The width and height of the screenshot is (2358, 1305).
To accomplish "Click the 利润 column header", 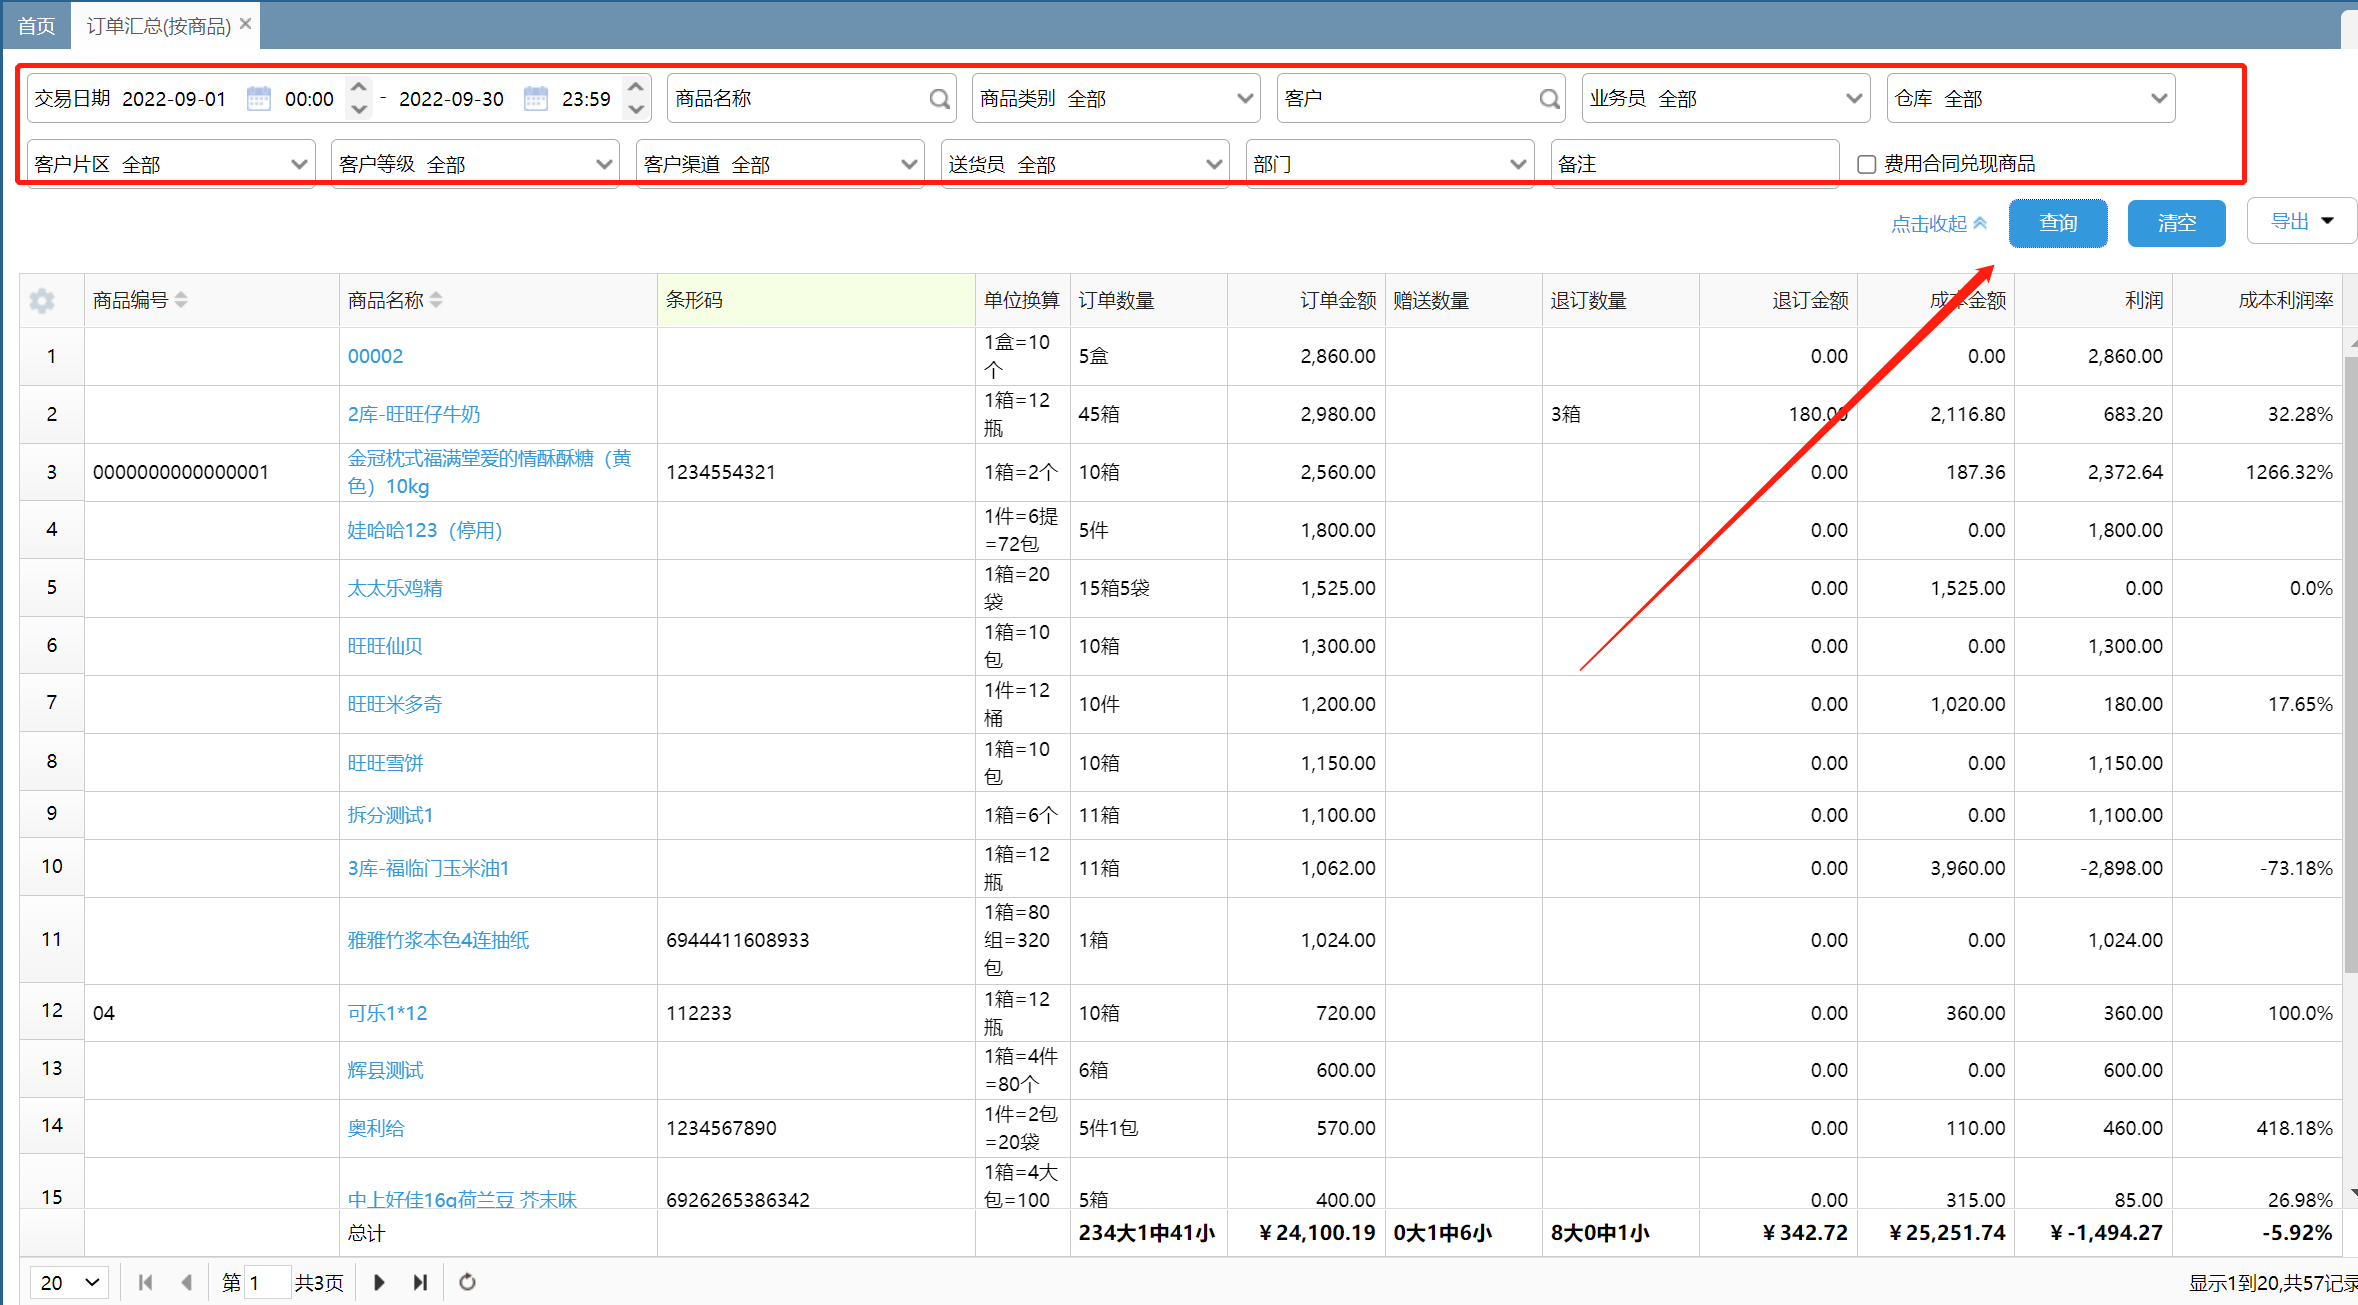I will coord(2093,300).
